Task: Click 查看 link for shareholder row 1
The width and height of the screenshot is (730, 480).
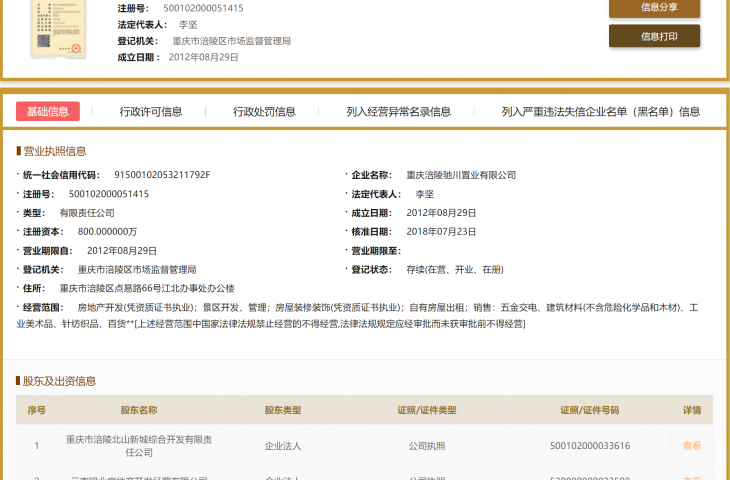Action: click(x=691, y=446)
